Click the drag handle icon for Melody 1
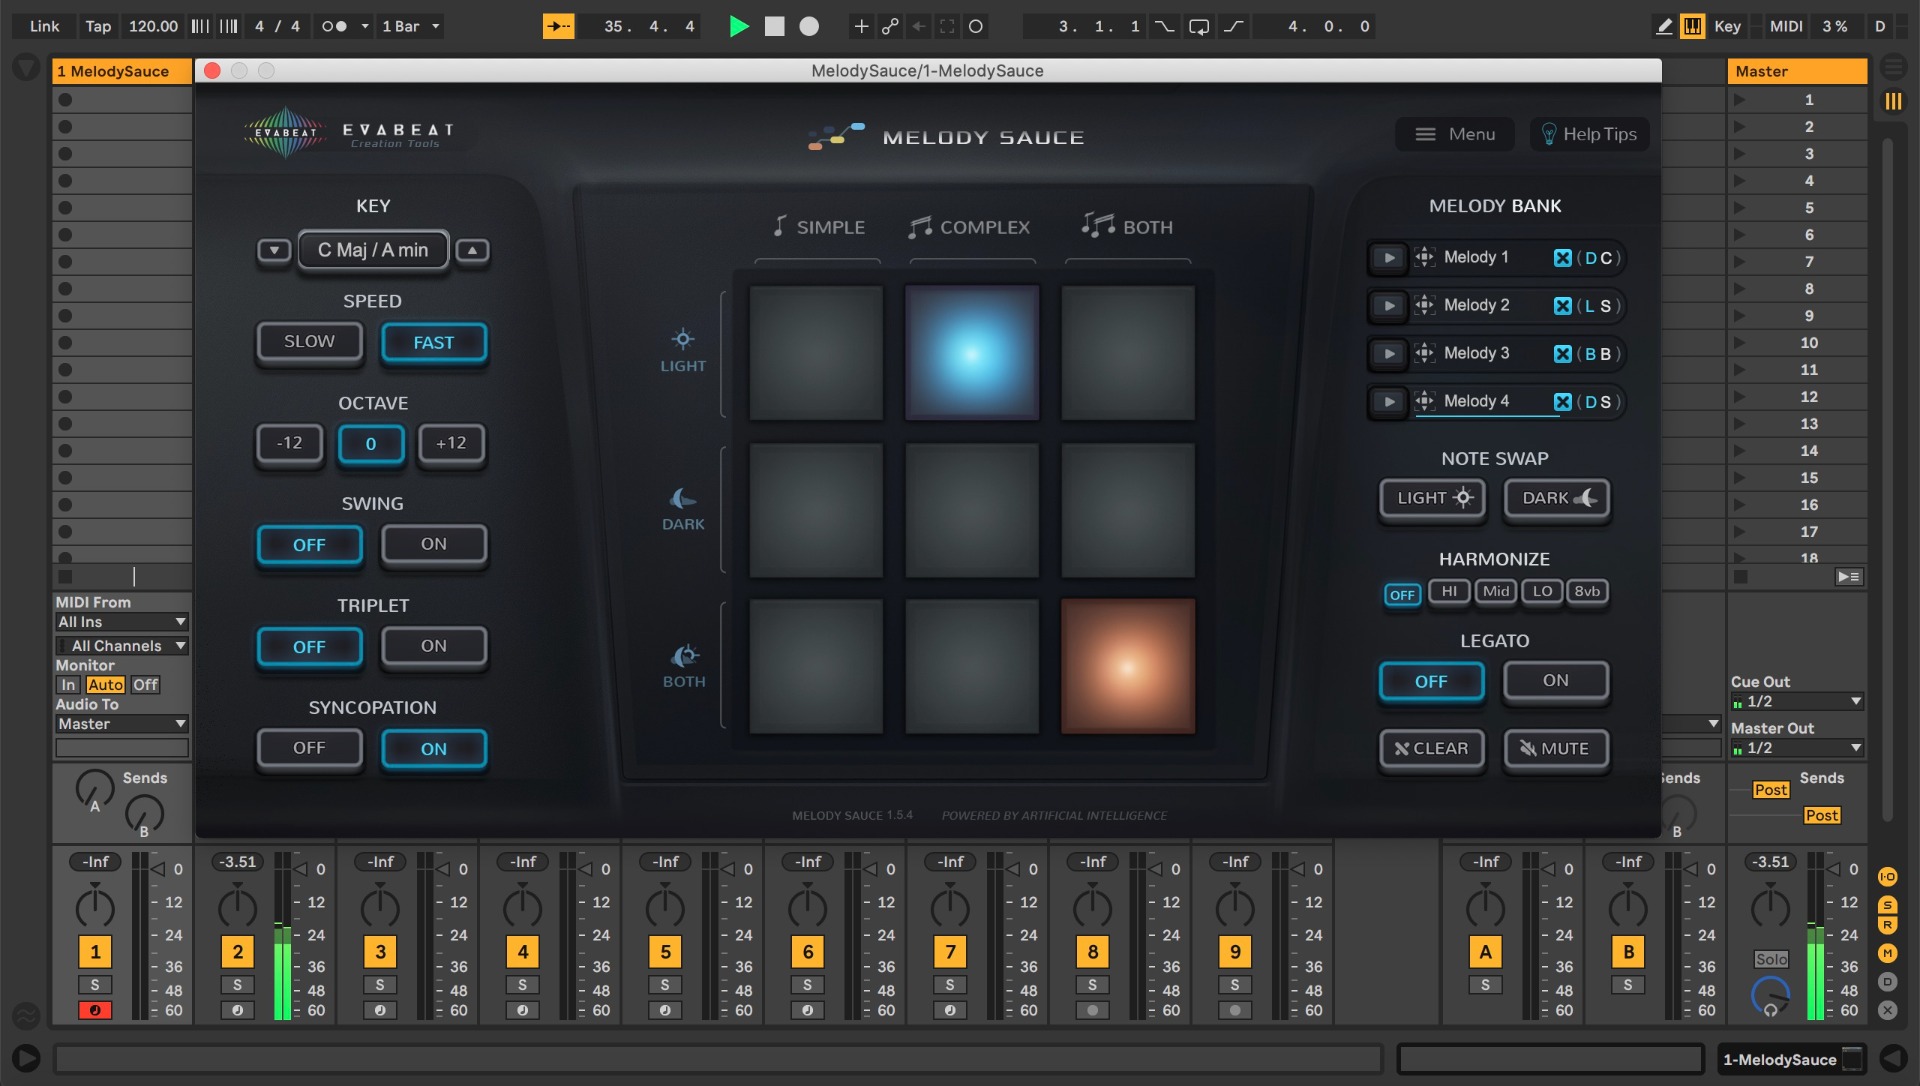1920x1086 pixels. coord(1424,257)
